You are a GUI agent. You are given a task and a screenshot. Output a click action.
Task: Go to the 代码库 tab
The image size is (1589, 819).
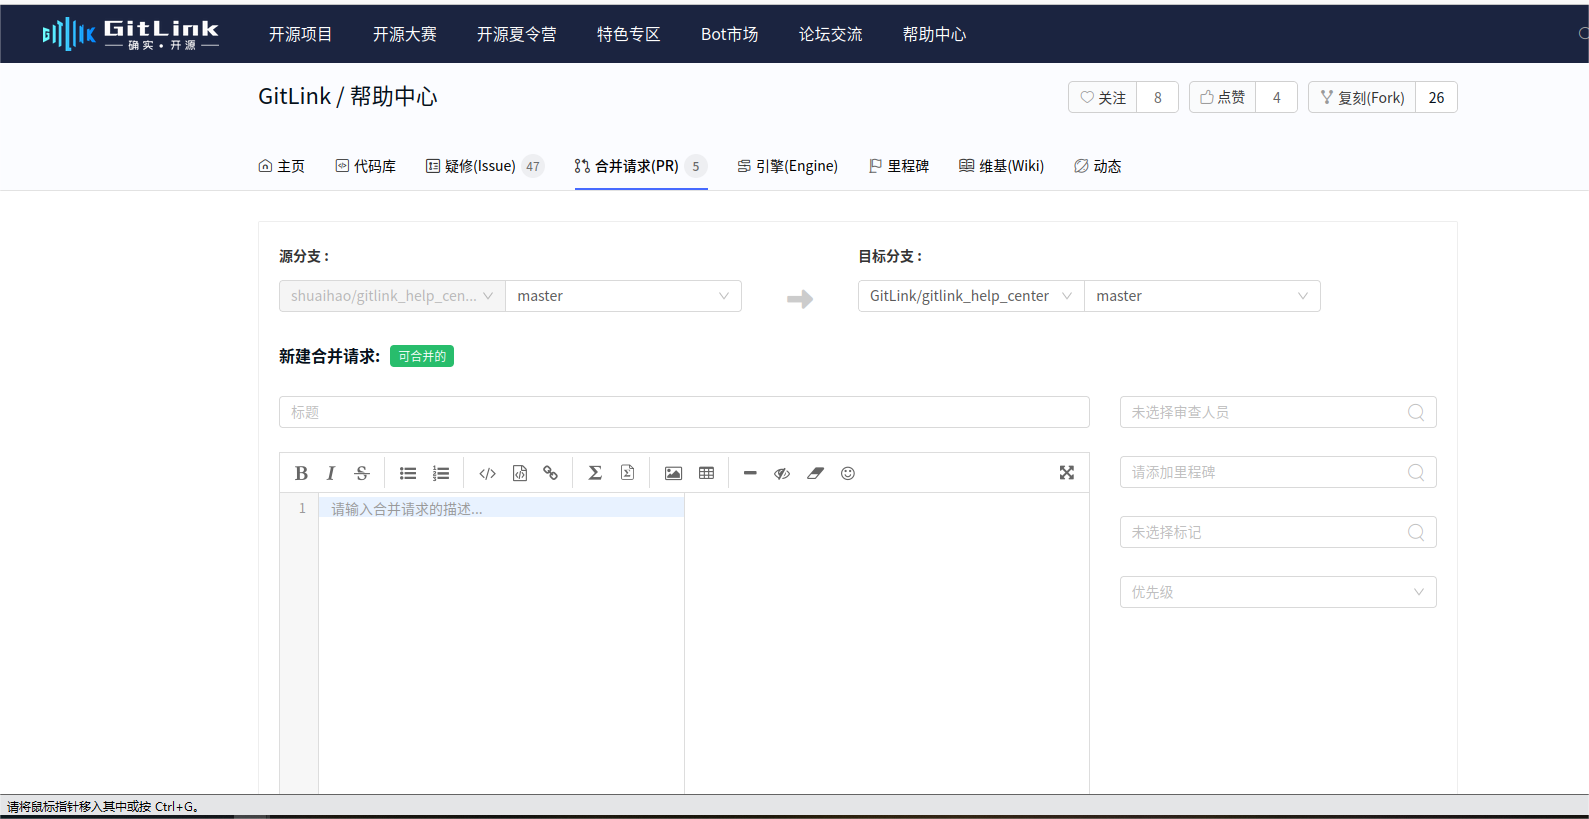point(365,166)
